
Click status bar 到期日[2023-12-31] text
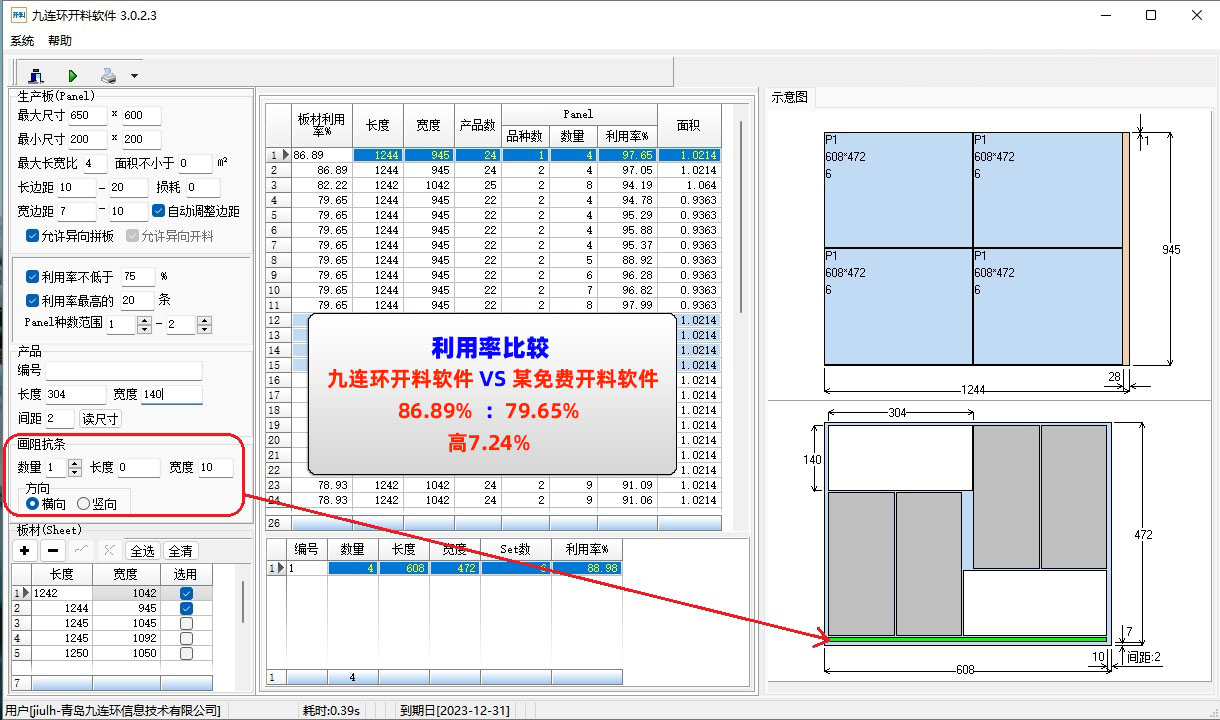pos(455,710)
